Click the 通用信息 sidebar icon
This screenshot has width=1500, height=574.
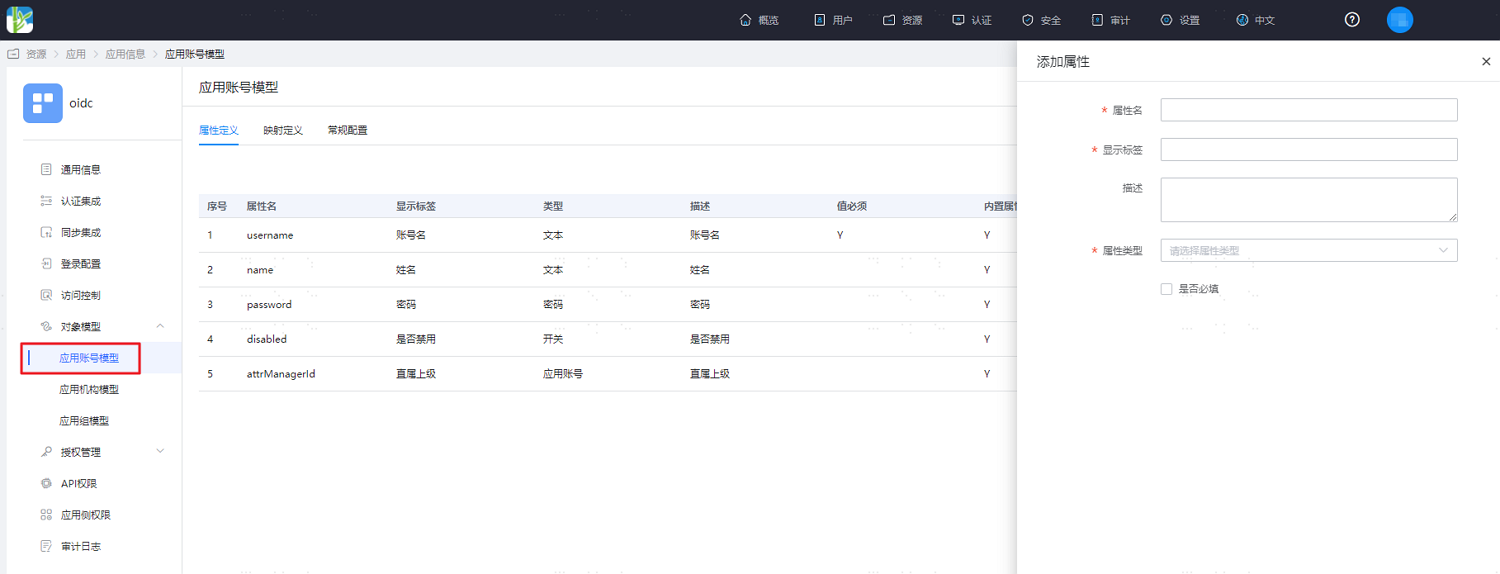(x=46, y=170)
